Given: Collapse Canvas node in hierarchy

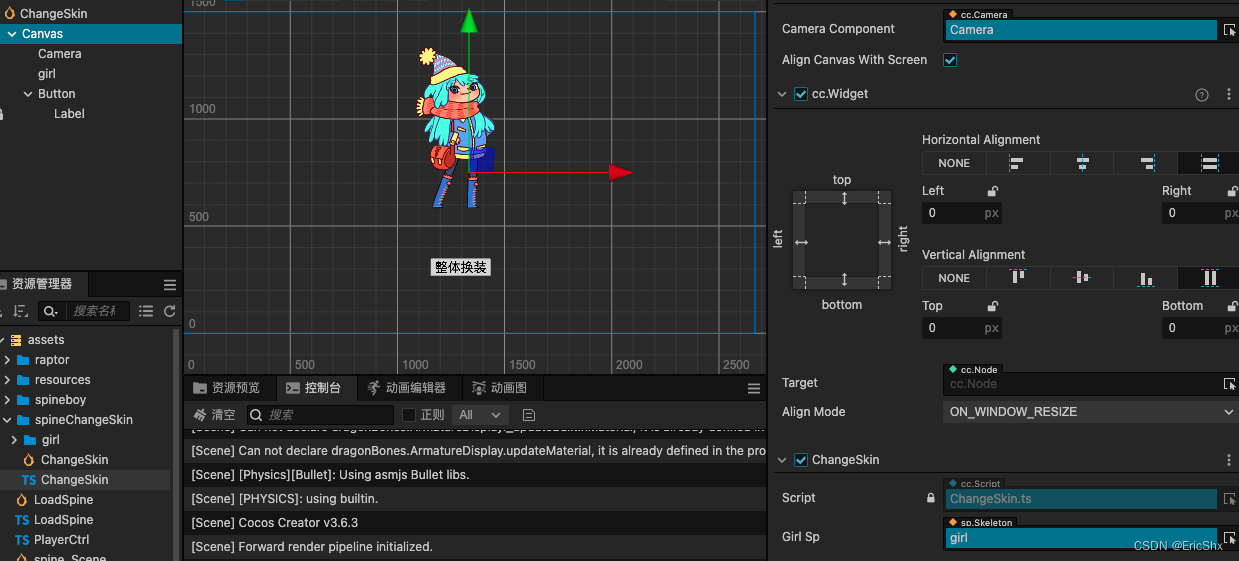Looking at the screenshot, I should [11, 34].
